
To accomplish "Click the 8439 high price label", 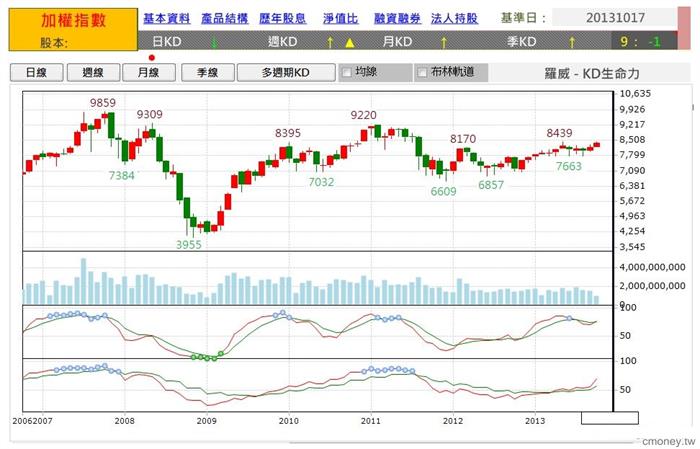I will (559, 133).
